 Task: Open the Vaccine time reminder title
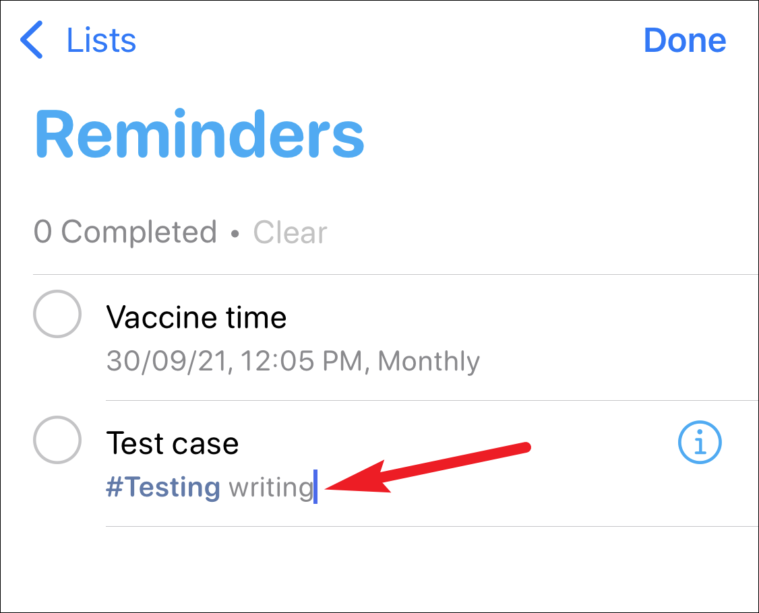[x=196, y=318]
